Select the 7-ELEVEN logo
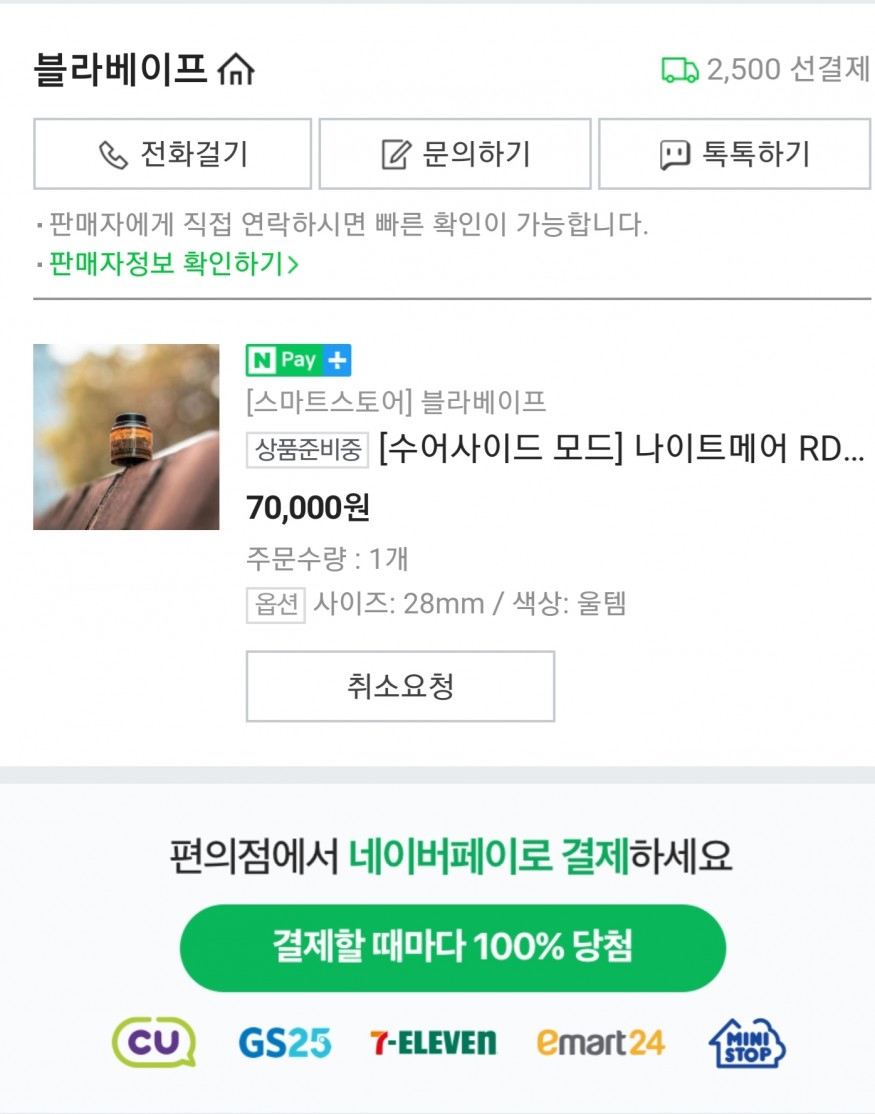 tap(433, 1043)
